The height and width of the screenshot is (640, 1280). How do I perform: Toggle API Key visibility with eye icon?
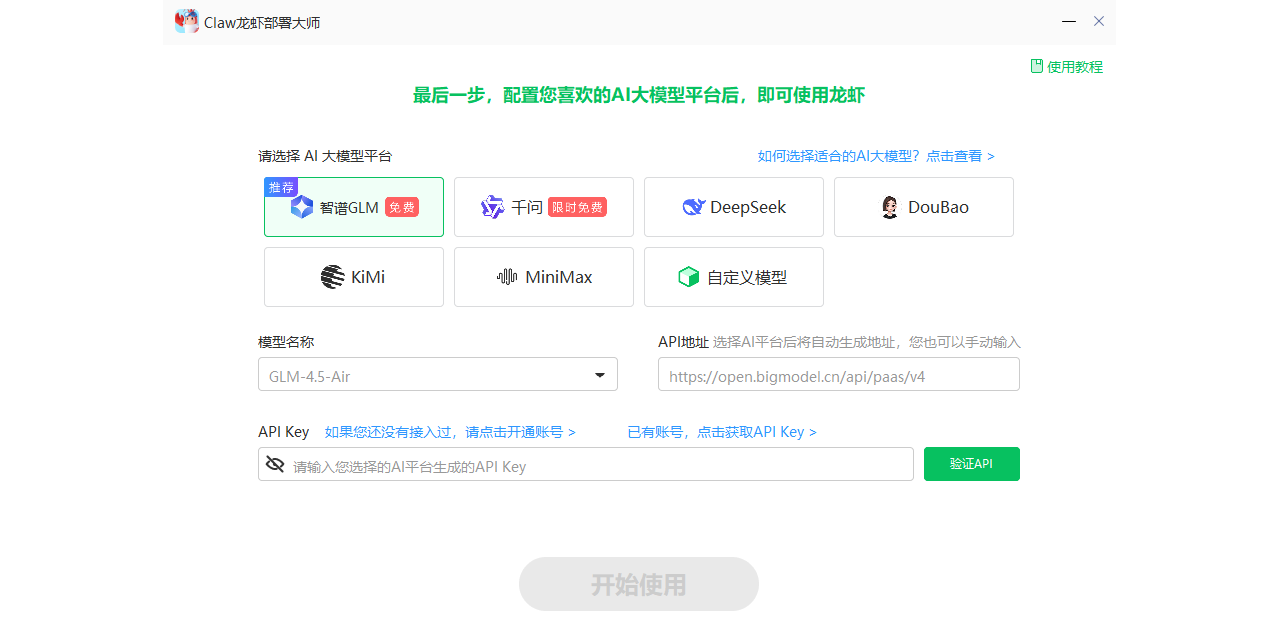point(275,463)
